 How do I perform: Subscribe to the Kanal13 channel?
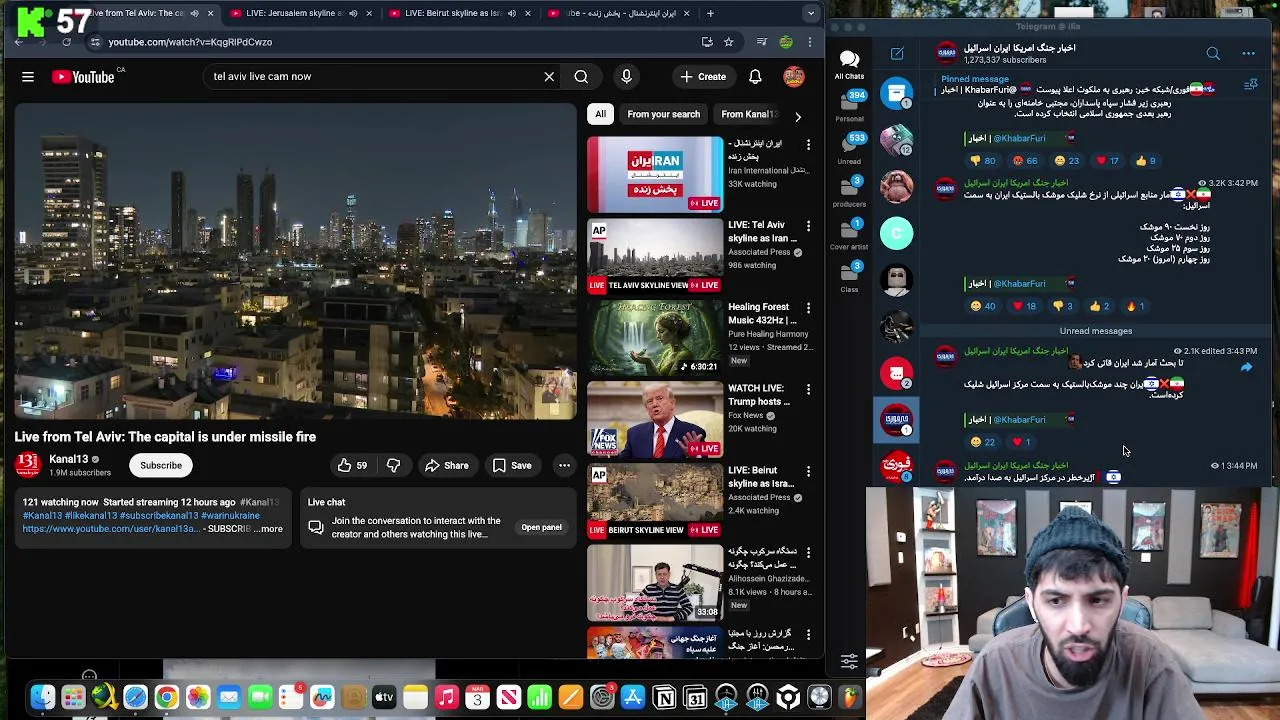[x=161, y=465]
